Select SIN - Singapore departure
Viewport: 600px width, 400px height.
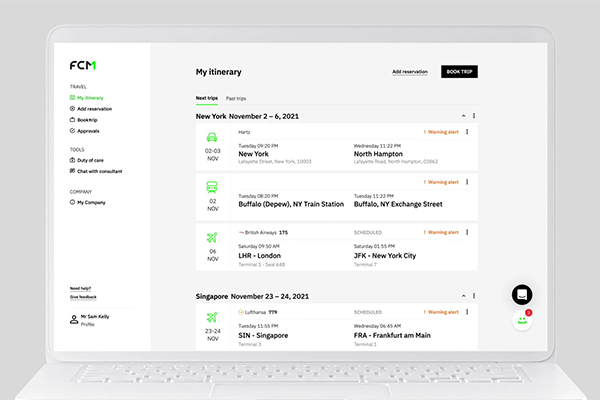click(x=263, y=336)
